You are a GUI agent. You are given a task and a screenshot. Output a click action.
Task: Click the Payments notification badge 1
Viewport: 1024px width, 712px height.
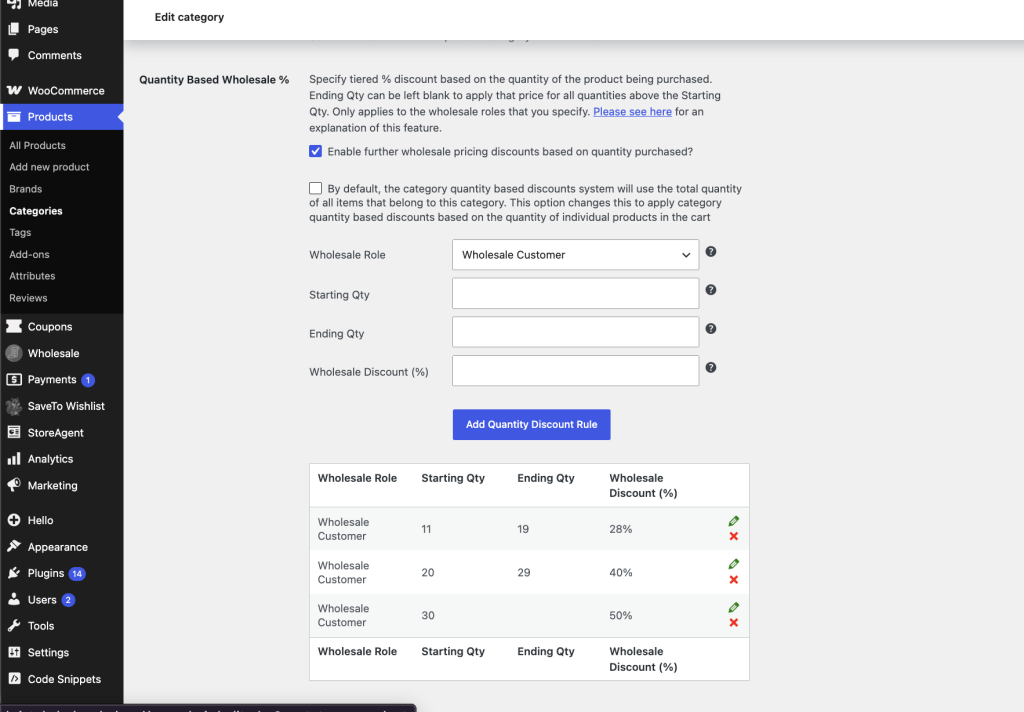point(88,380)
